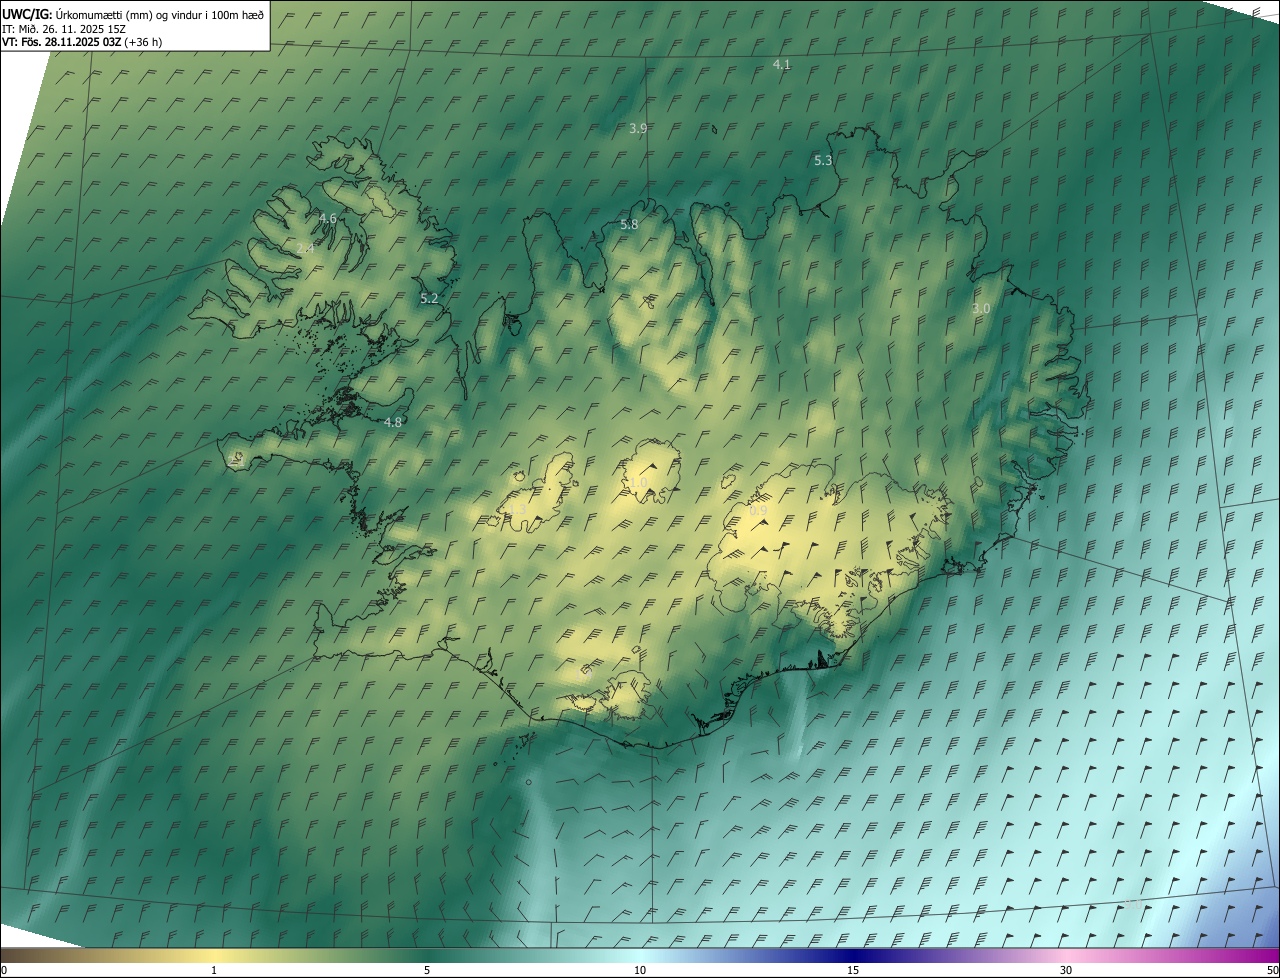Select the IT: Mið. 26. 11. 2025 15Z line
This screenshot has height=978, width=1280.
point(63,29)
